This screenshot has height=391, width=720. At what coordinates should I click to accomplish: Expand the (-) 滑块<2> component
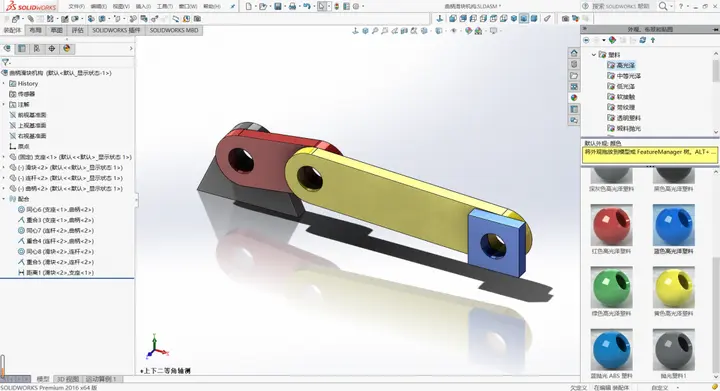[x=4, y=168]
